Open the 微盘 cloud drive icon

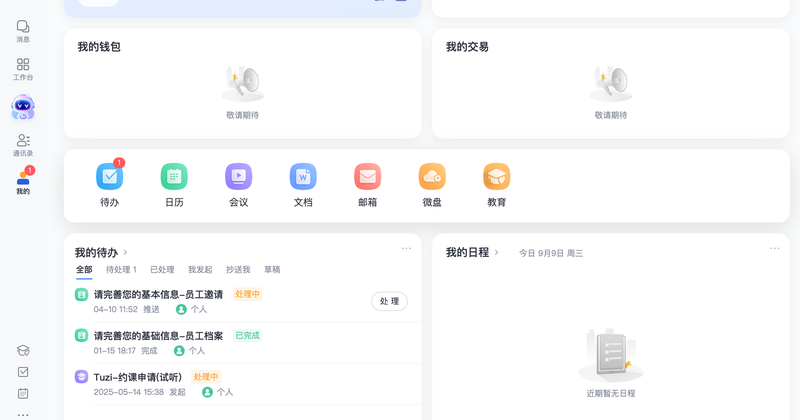pyautogui.click(x=432, y=177)
